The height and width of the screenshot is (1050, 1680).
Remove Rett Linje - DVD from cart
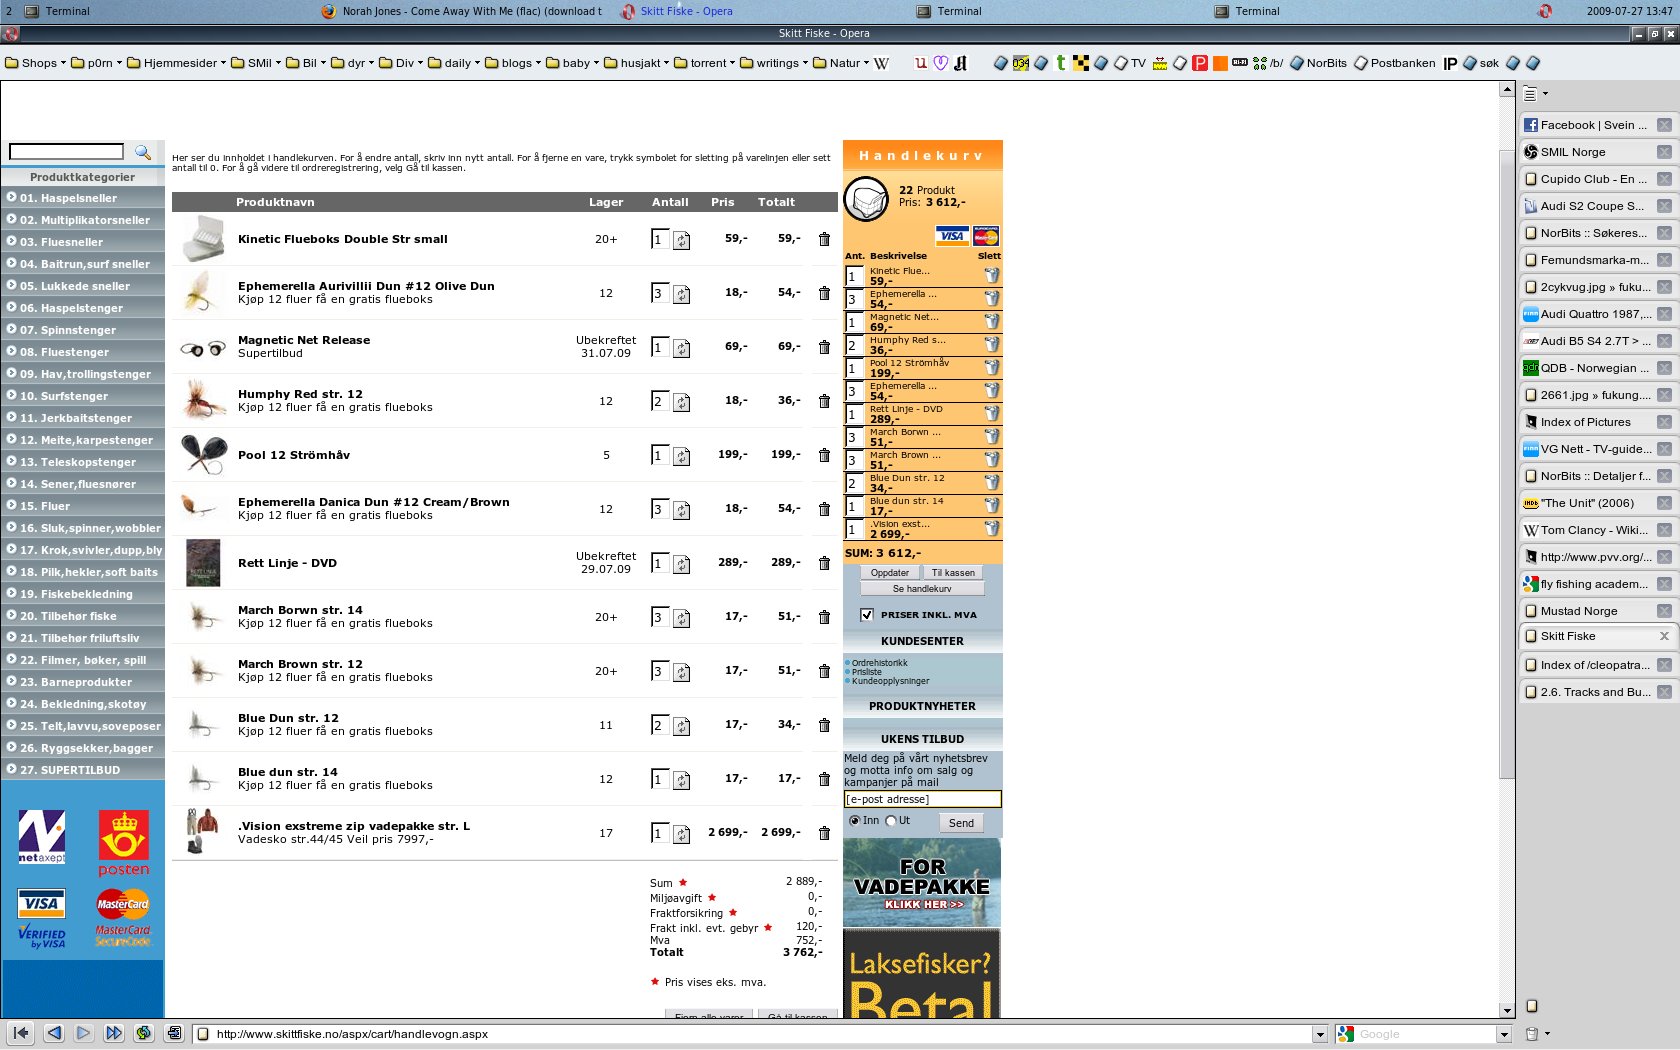click(824, 563)
